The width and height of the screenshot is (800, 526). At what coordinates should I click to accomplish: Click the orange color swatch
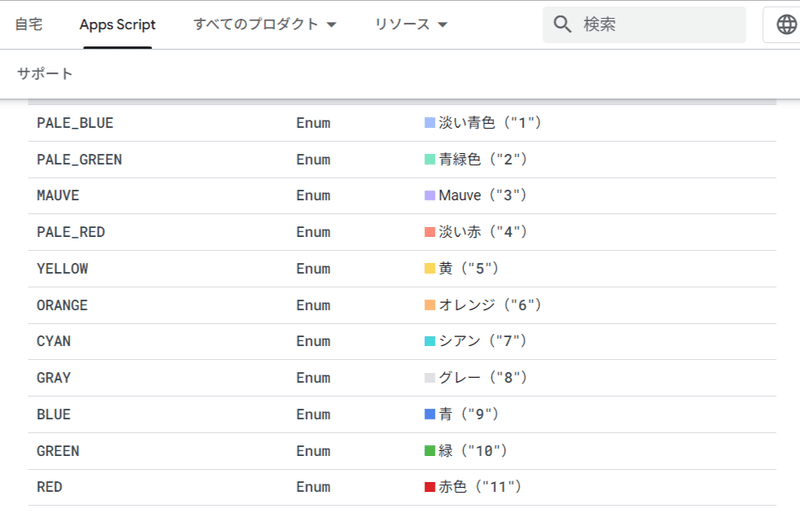[x=430, y=305]
